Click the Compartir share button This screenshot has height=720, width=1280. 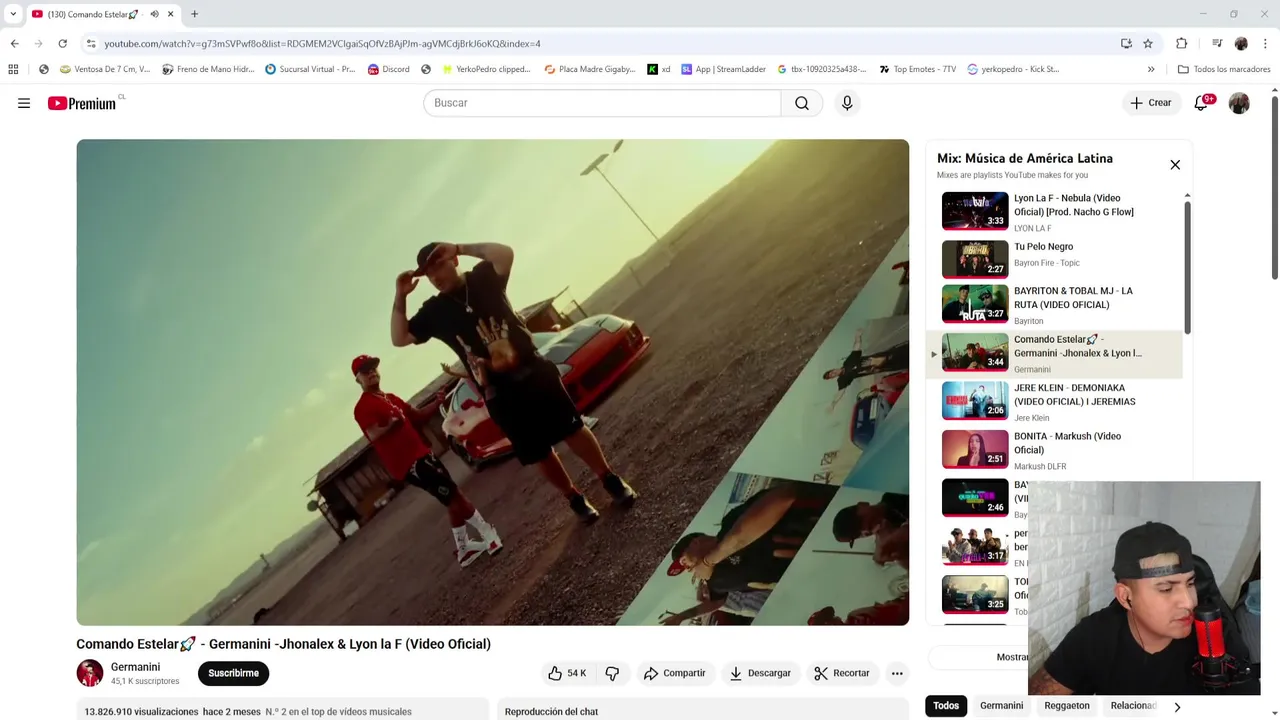(x=675, y=673)
